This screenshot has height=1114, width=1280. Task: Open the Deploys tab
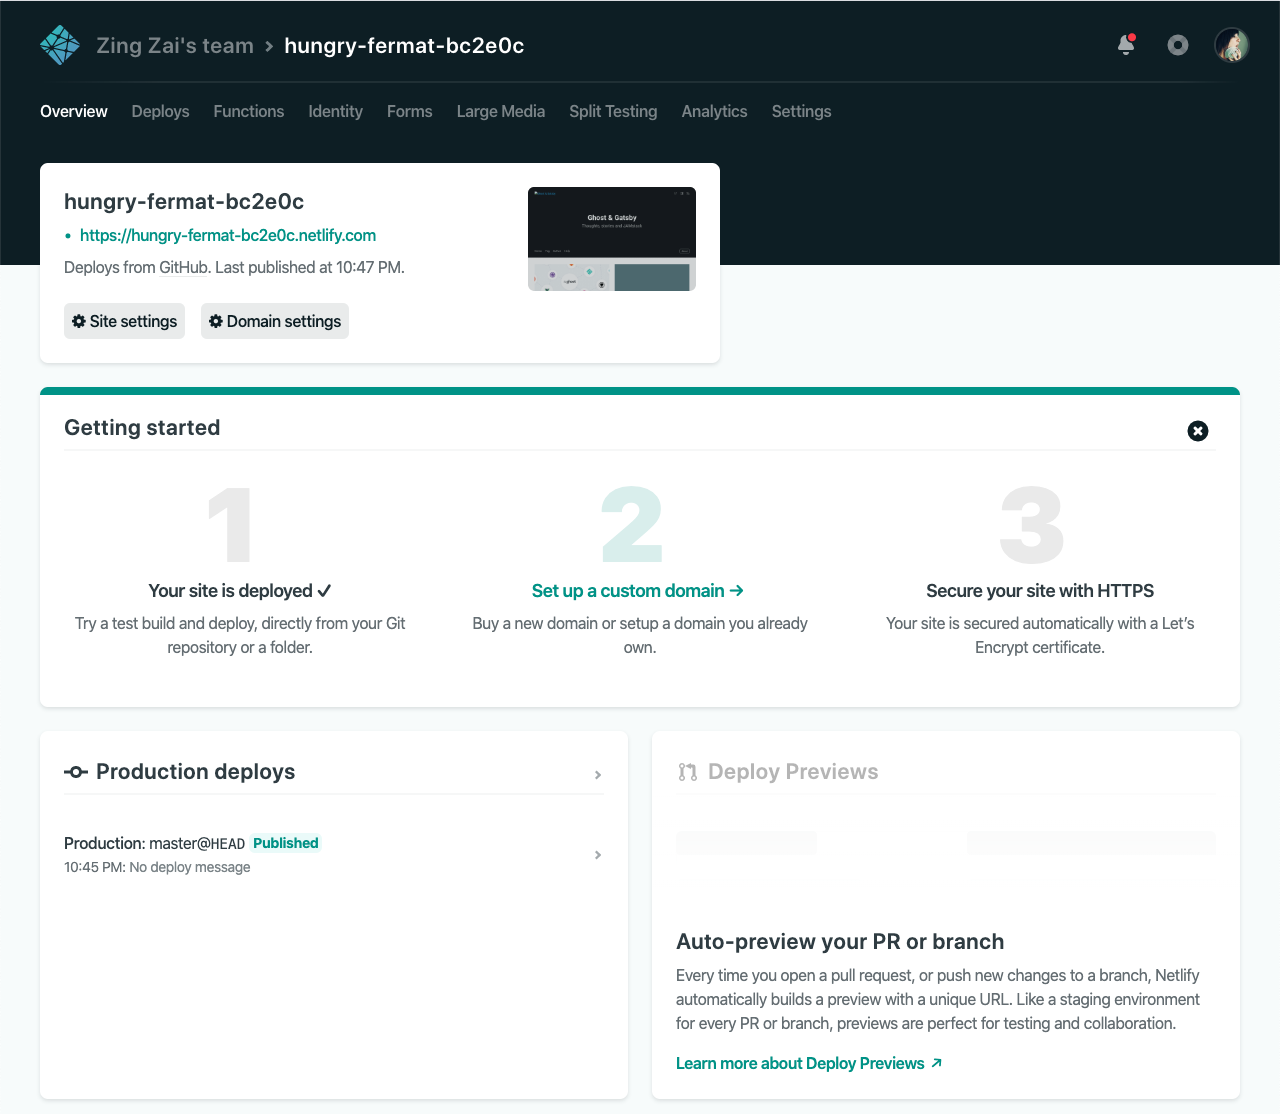tap(160, 111)
